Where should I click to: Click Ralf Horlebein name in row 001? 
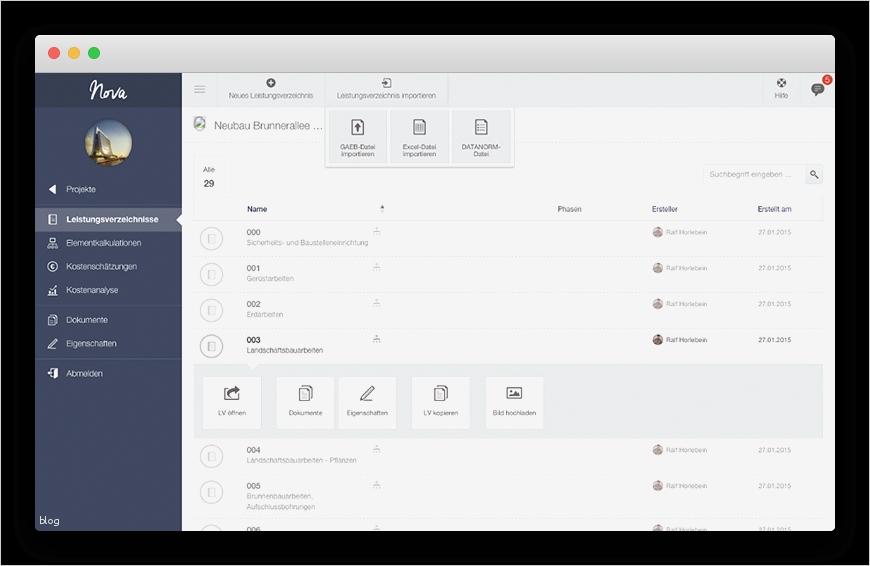(x=686, y=268)
